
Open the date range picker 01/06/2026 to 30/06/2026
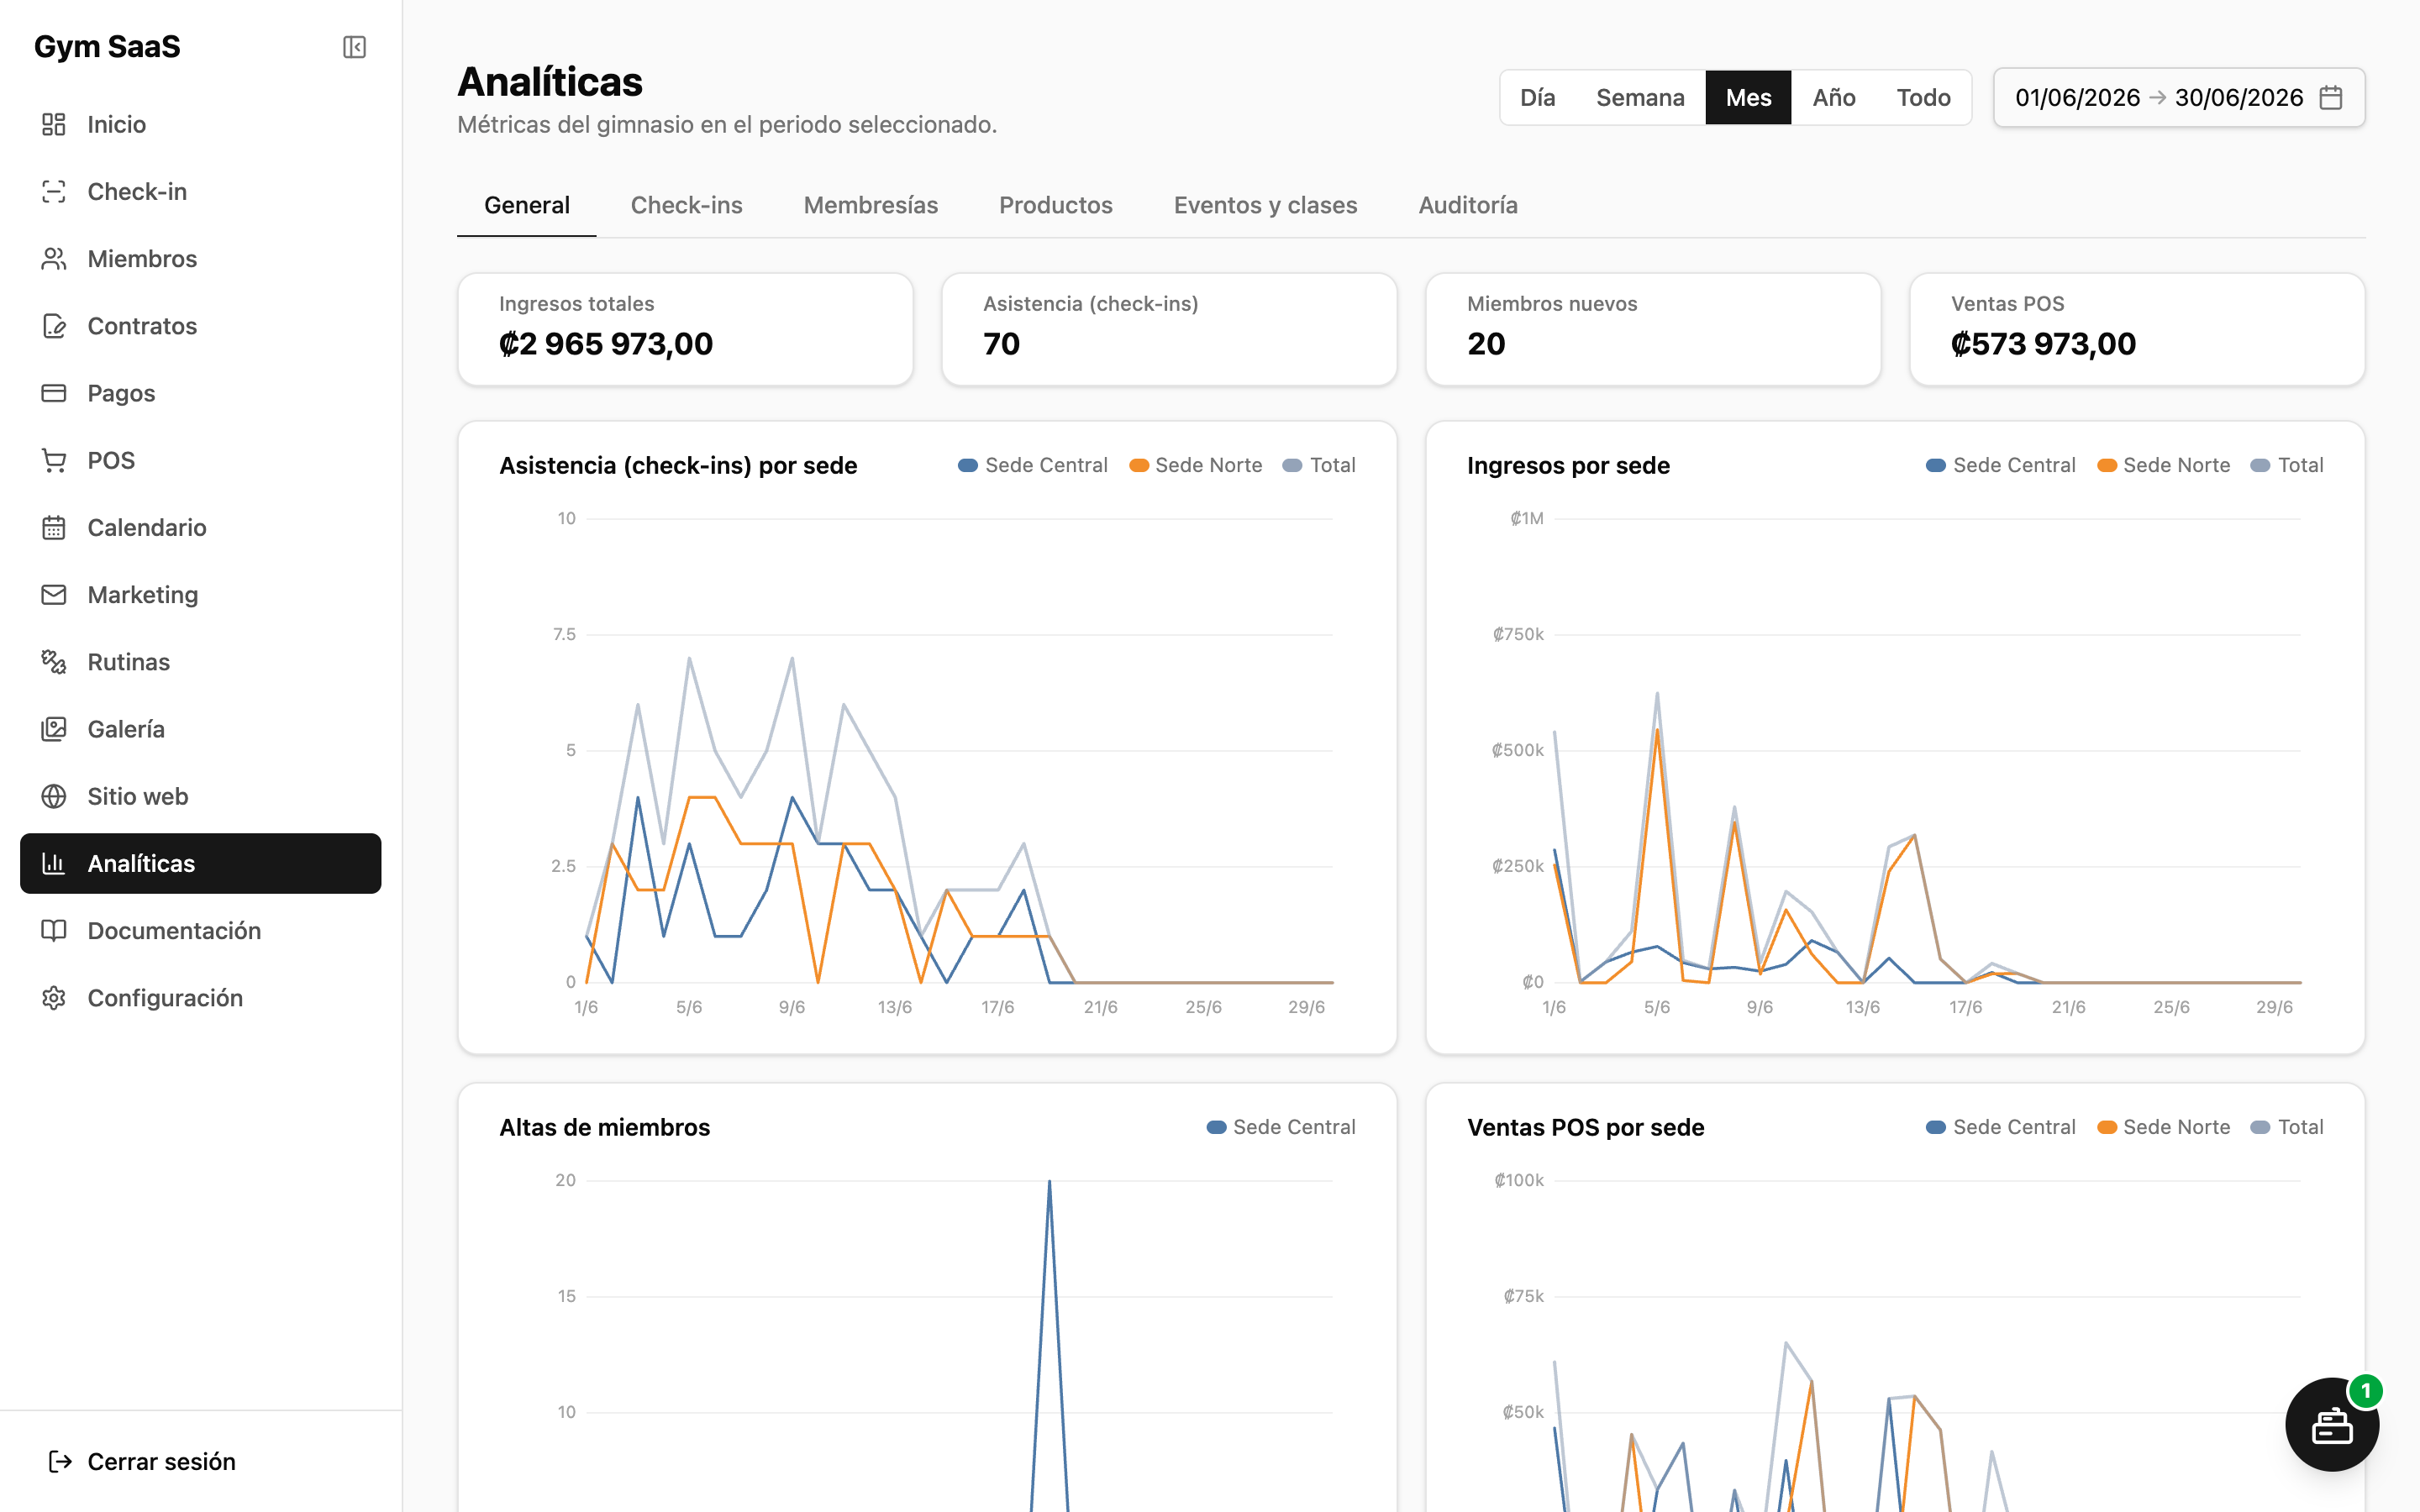tap(2179, 97)
